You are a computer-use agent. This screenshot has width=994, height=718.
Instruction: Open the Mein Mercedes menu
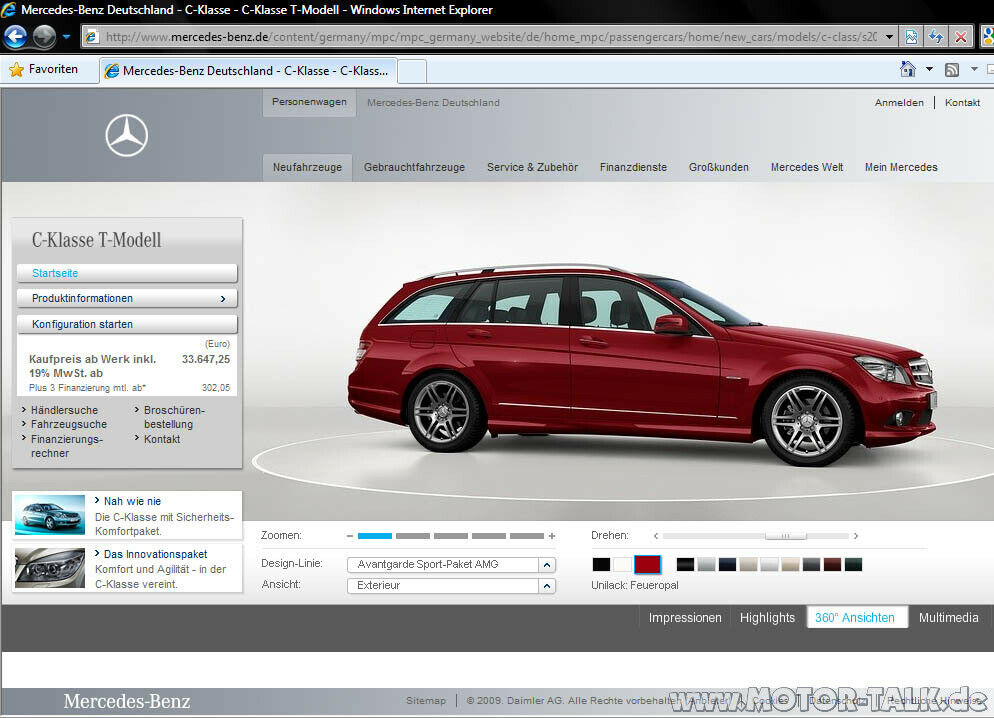(901, 167)
